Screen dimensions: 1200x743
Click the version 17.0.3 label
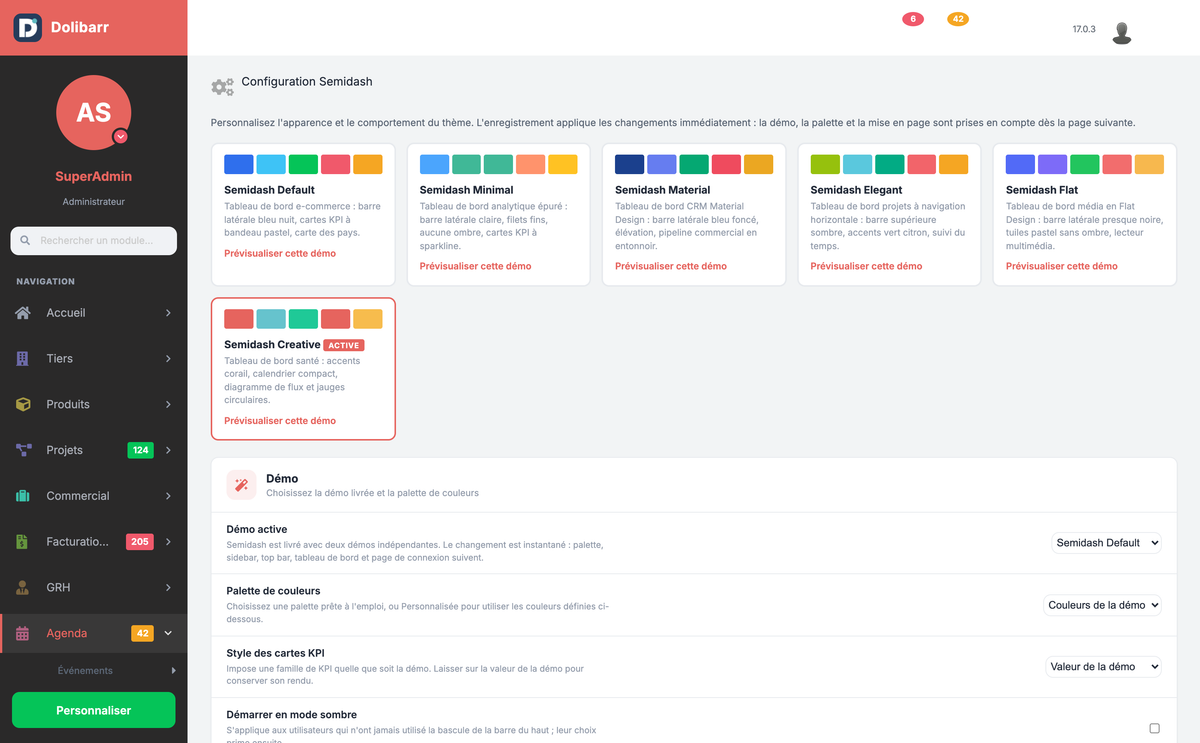tap(1084, 30)
